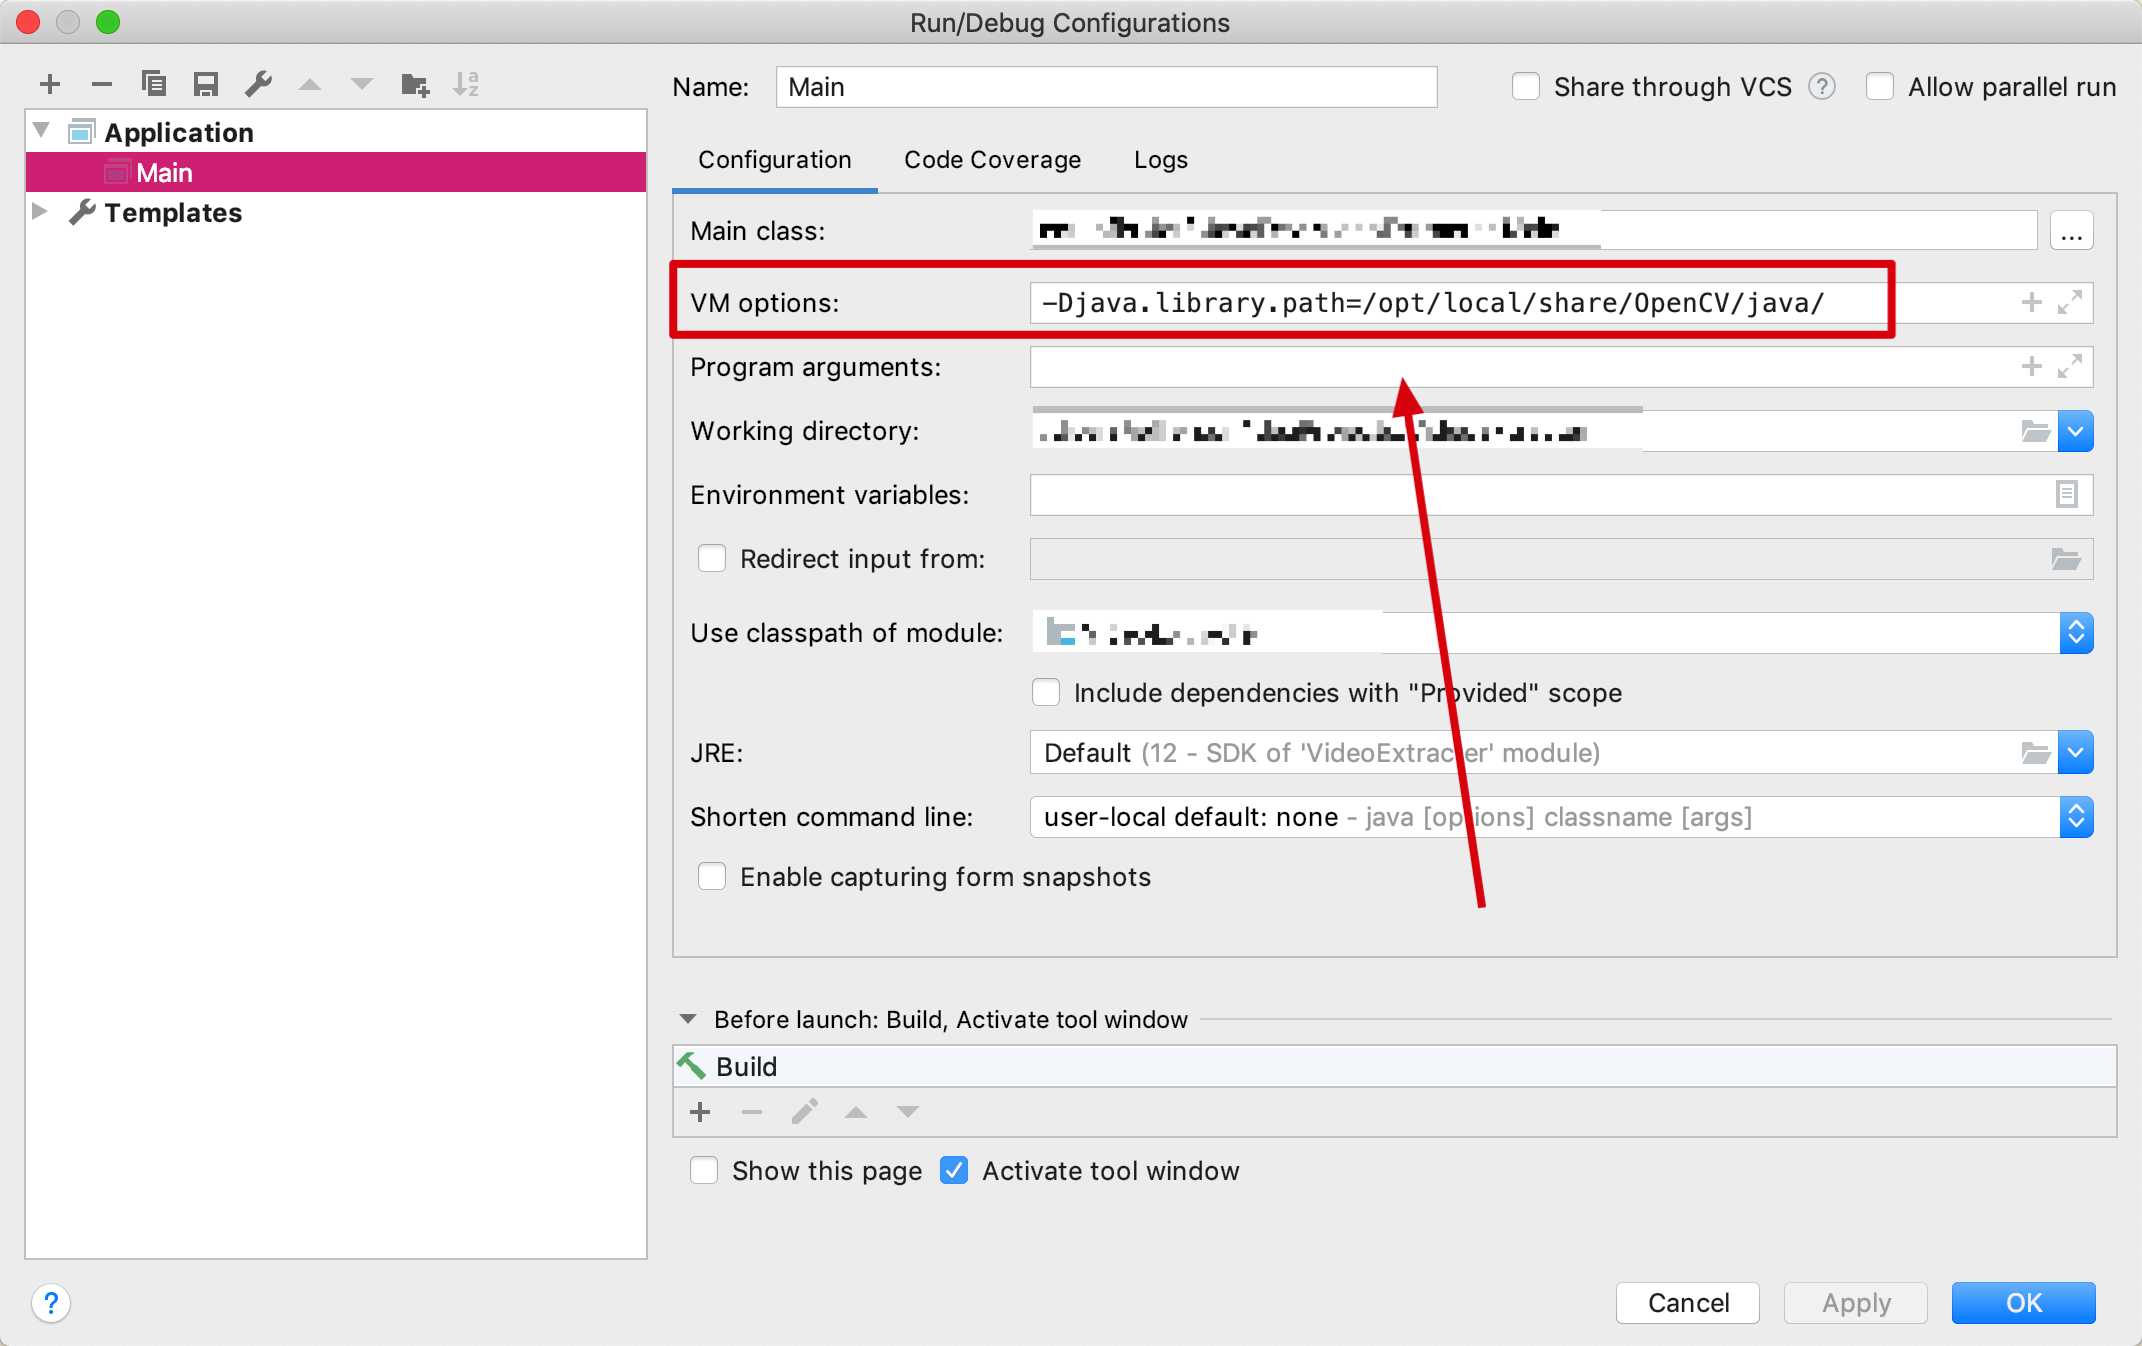This screenshot has height=1346, width=2142.
Task: Save configuration using floppy disk icon
Action: point(206,84)
